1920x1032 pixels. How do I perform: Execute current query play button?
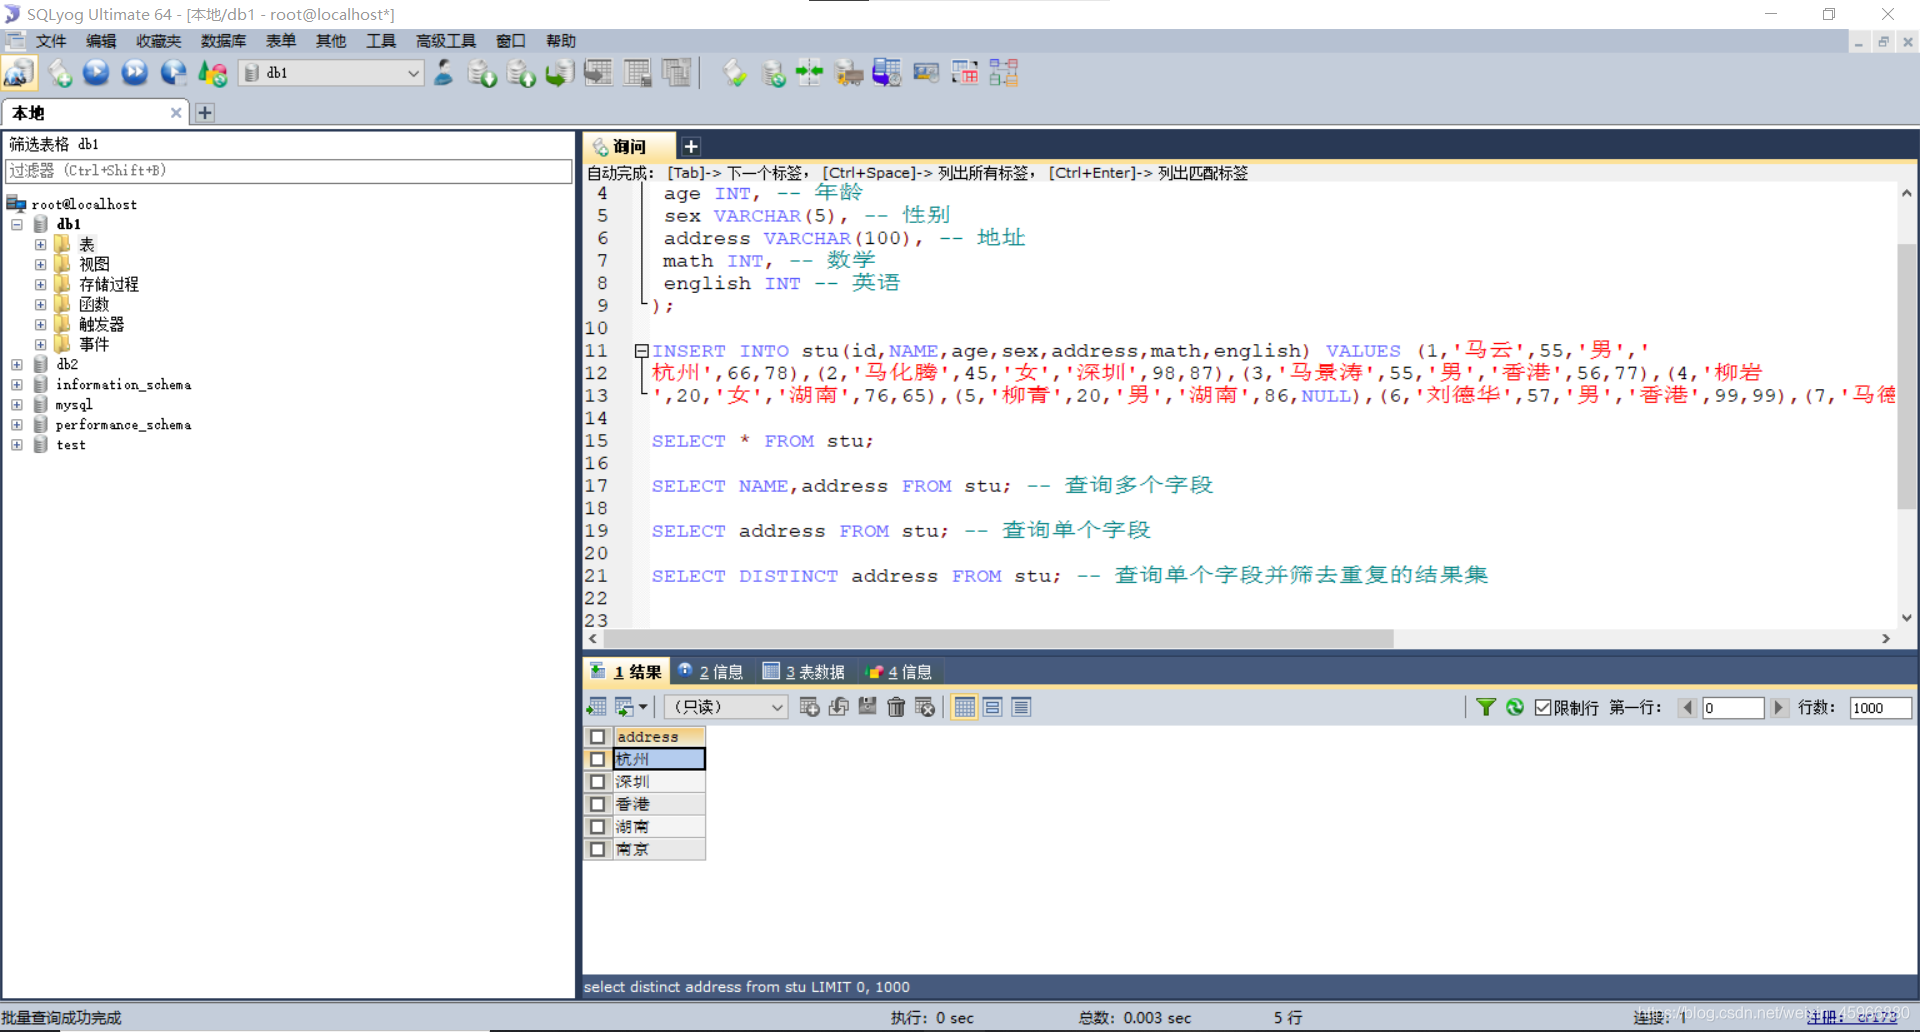click(96, 73)
